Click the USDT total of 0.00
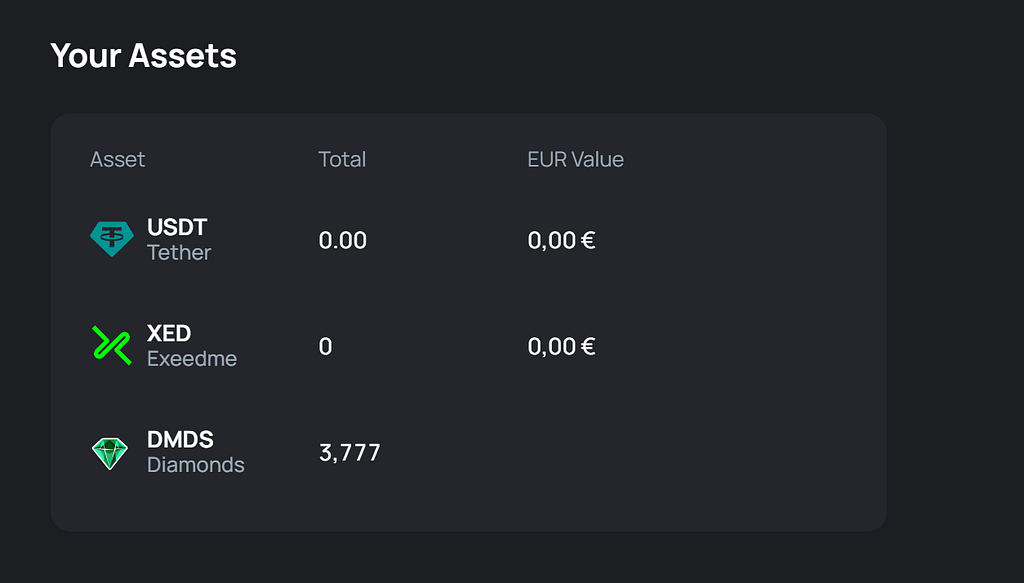Viewport: 1024px width, 583px height. click(343, 240)
